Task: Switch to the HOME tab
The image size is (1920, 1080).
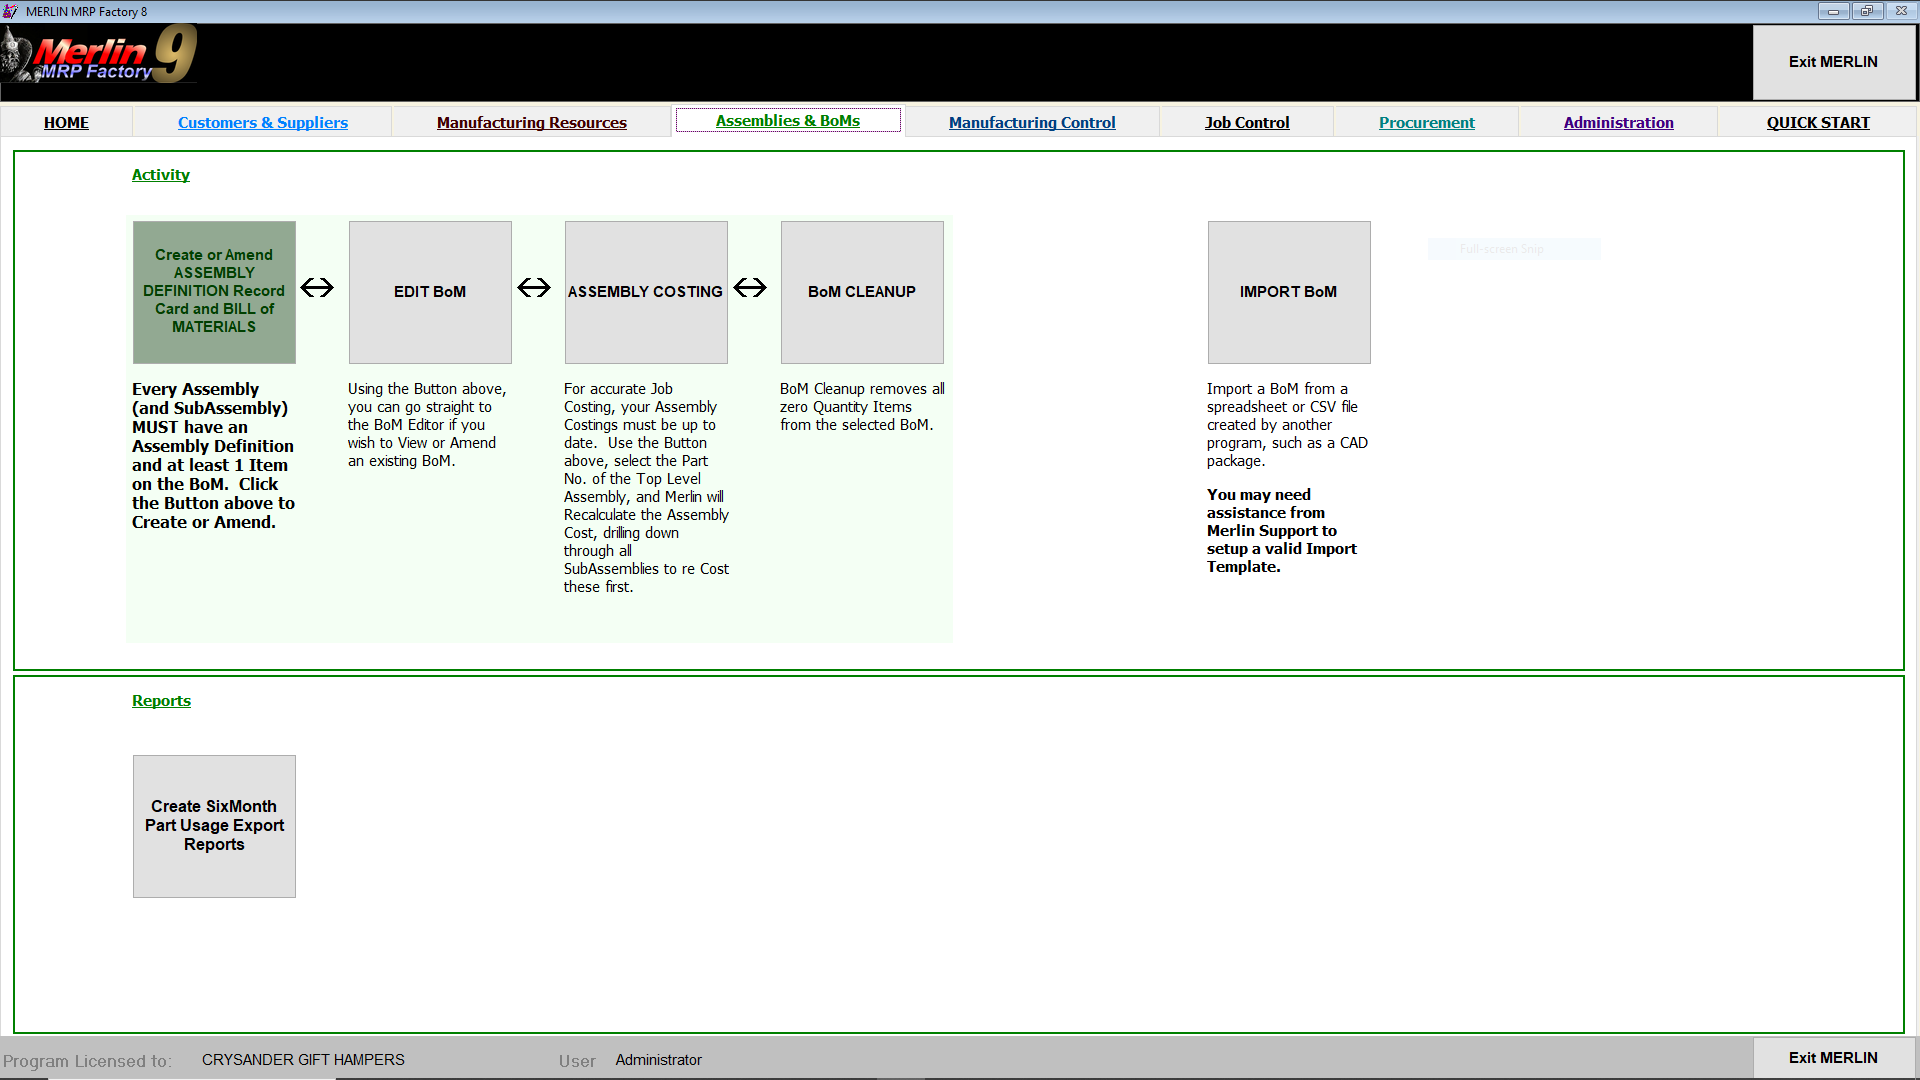Action: click(66, 122)
